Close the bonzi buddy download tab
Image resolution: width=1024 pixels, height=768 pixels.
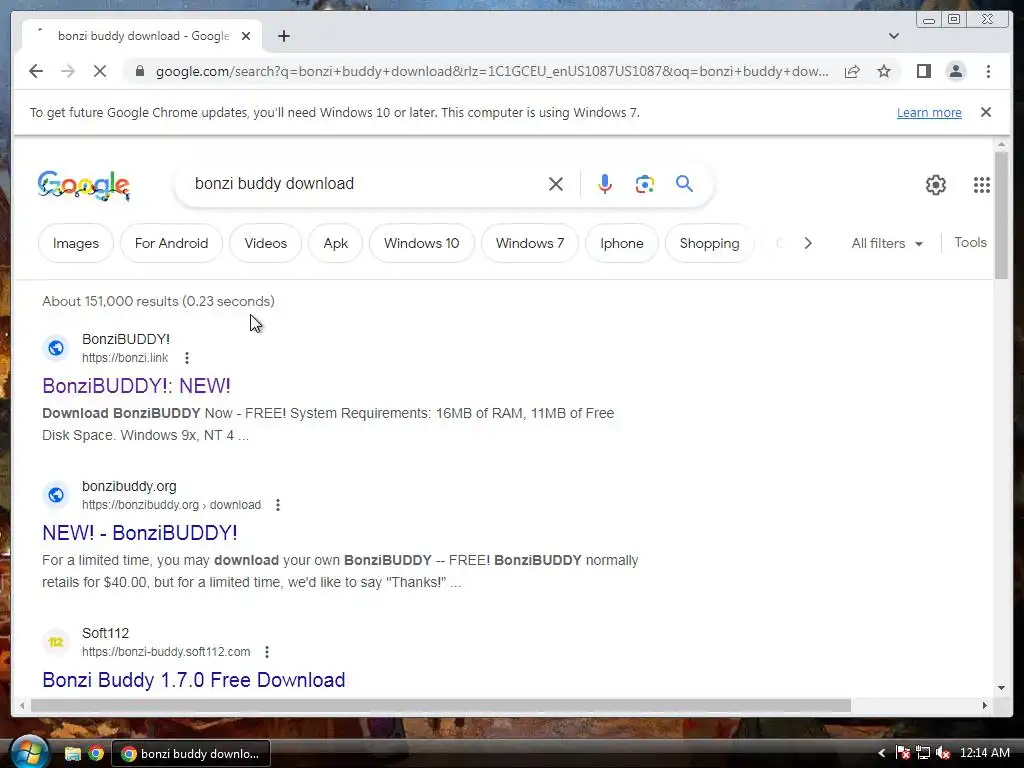click(246, 36)
